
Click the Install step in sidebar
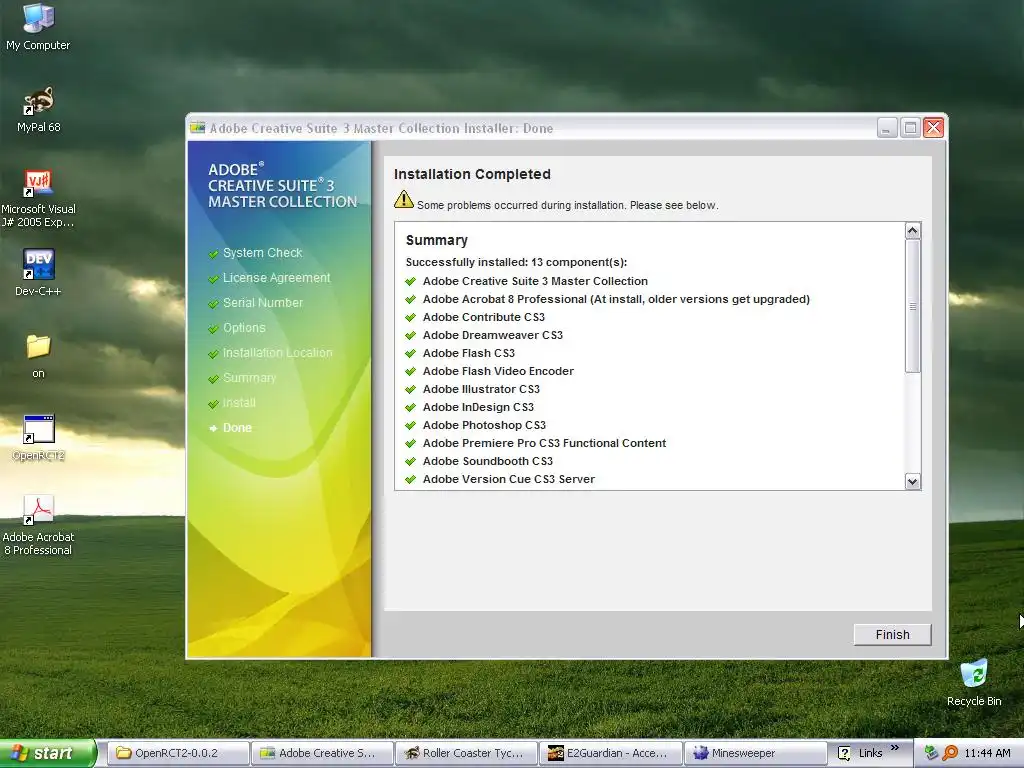[x=239, y=403]
